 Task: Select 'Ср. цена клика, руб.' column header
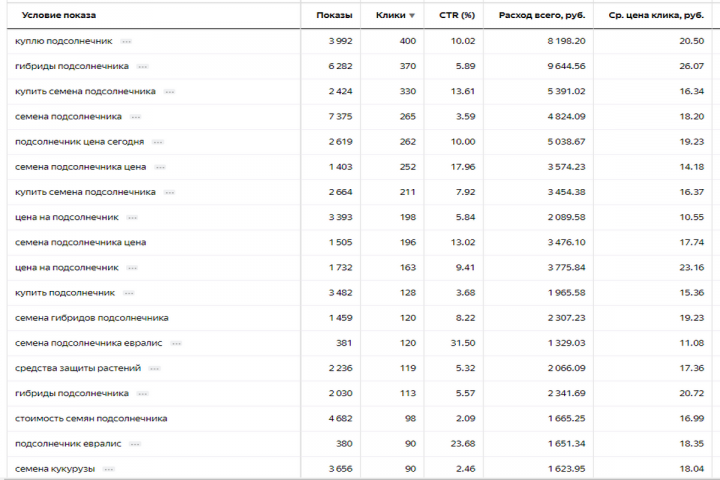tap(655, 15)
